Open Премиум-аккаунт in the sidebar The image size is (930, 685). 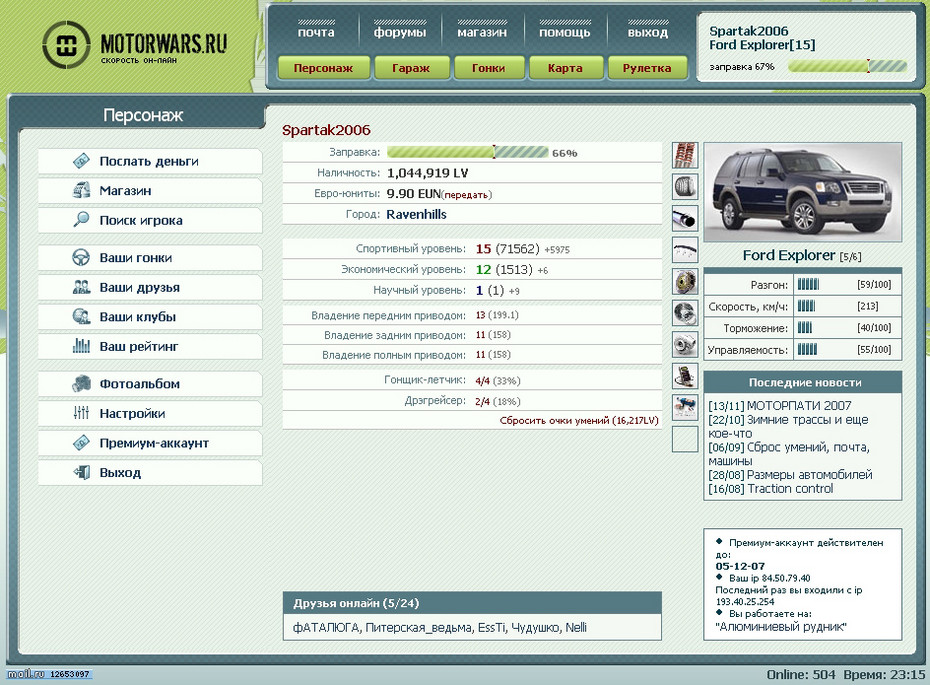tap(150, 443)
